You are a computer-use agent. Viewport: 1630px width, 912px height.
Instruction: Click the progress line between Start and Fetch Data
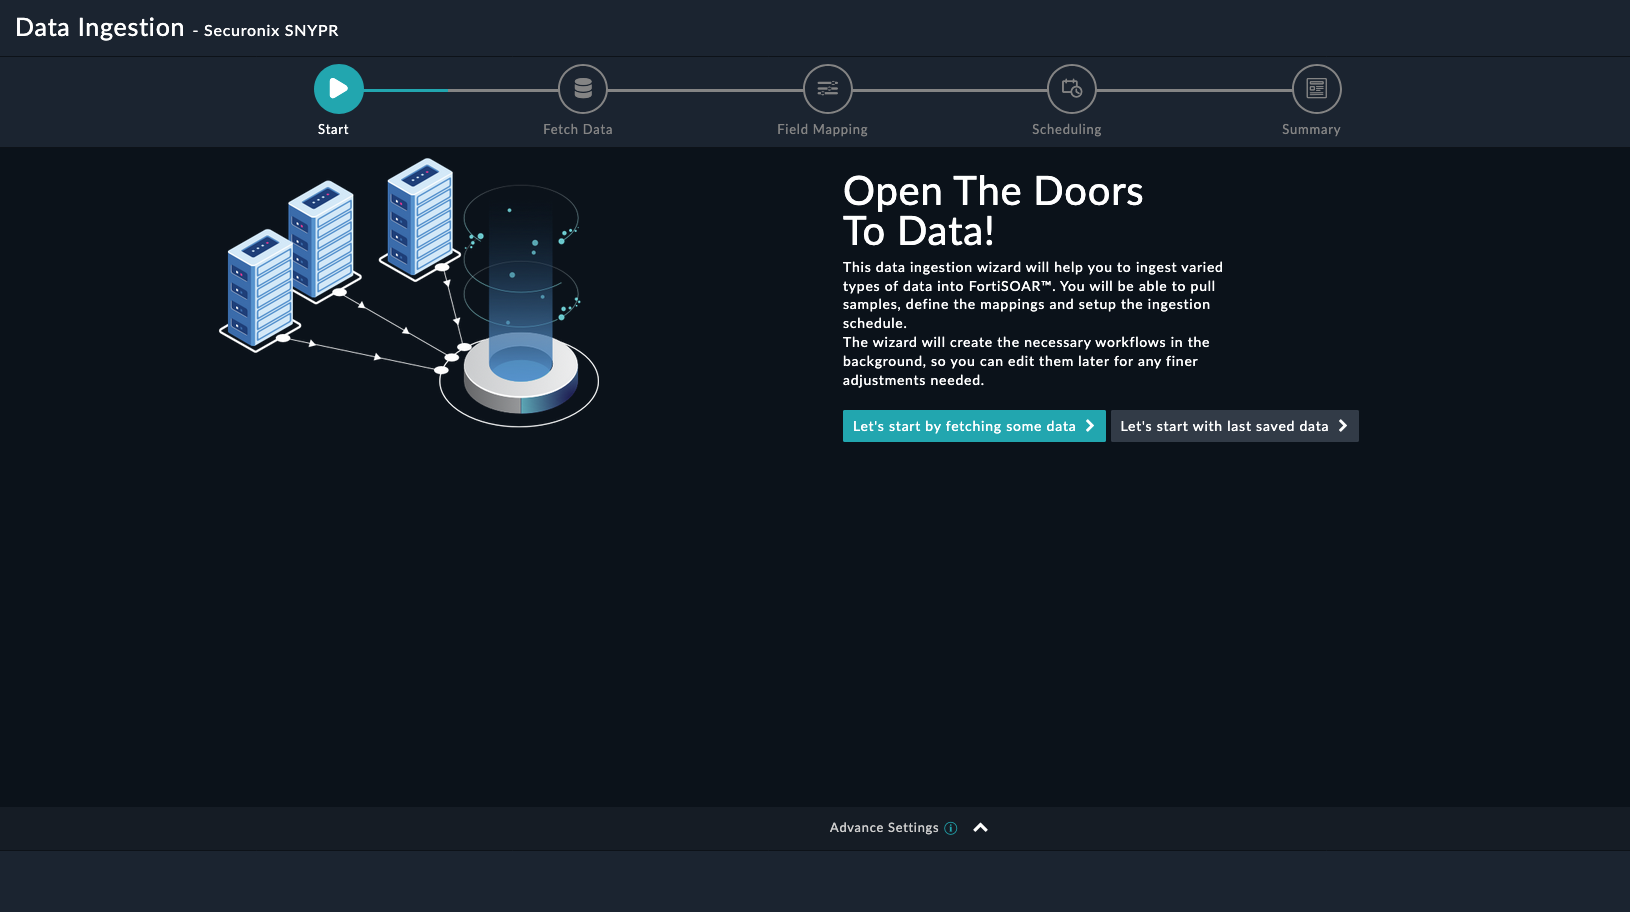(460, 90)
